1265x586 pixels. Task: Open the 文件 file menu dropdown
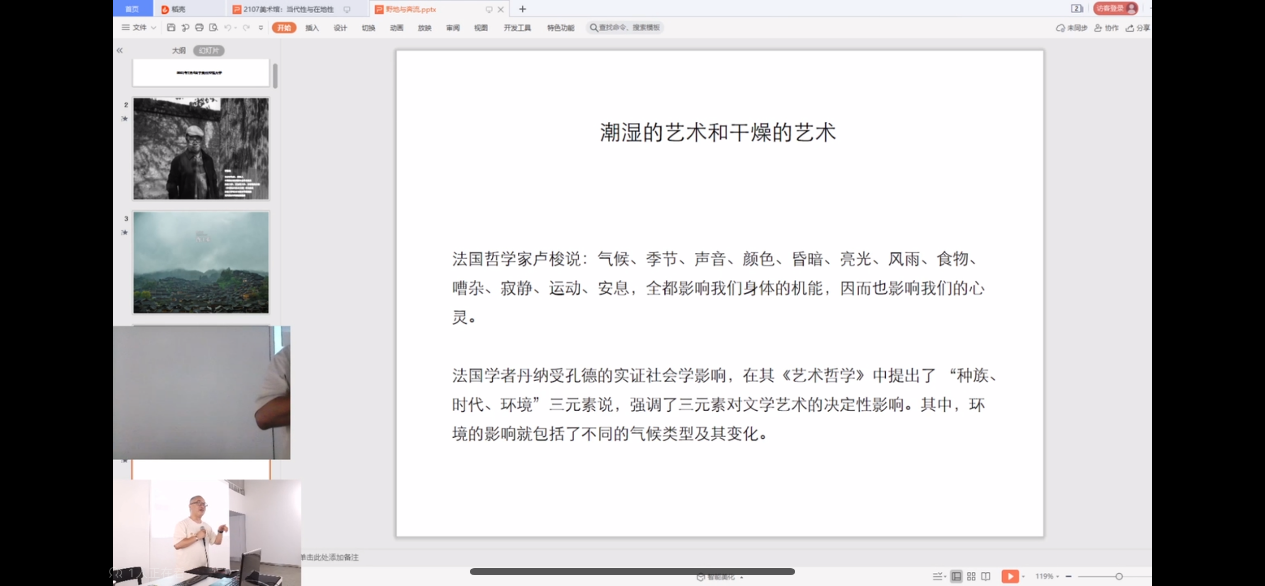point(139,28)
